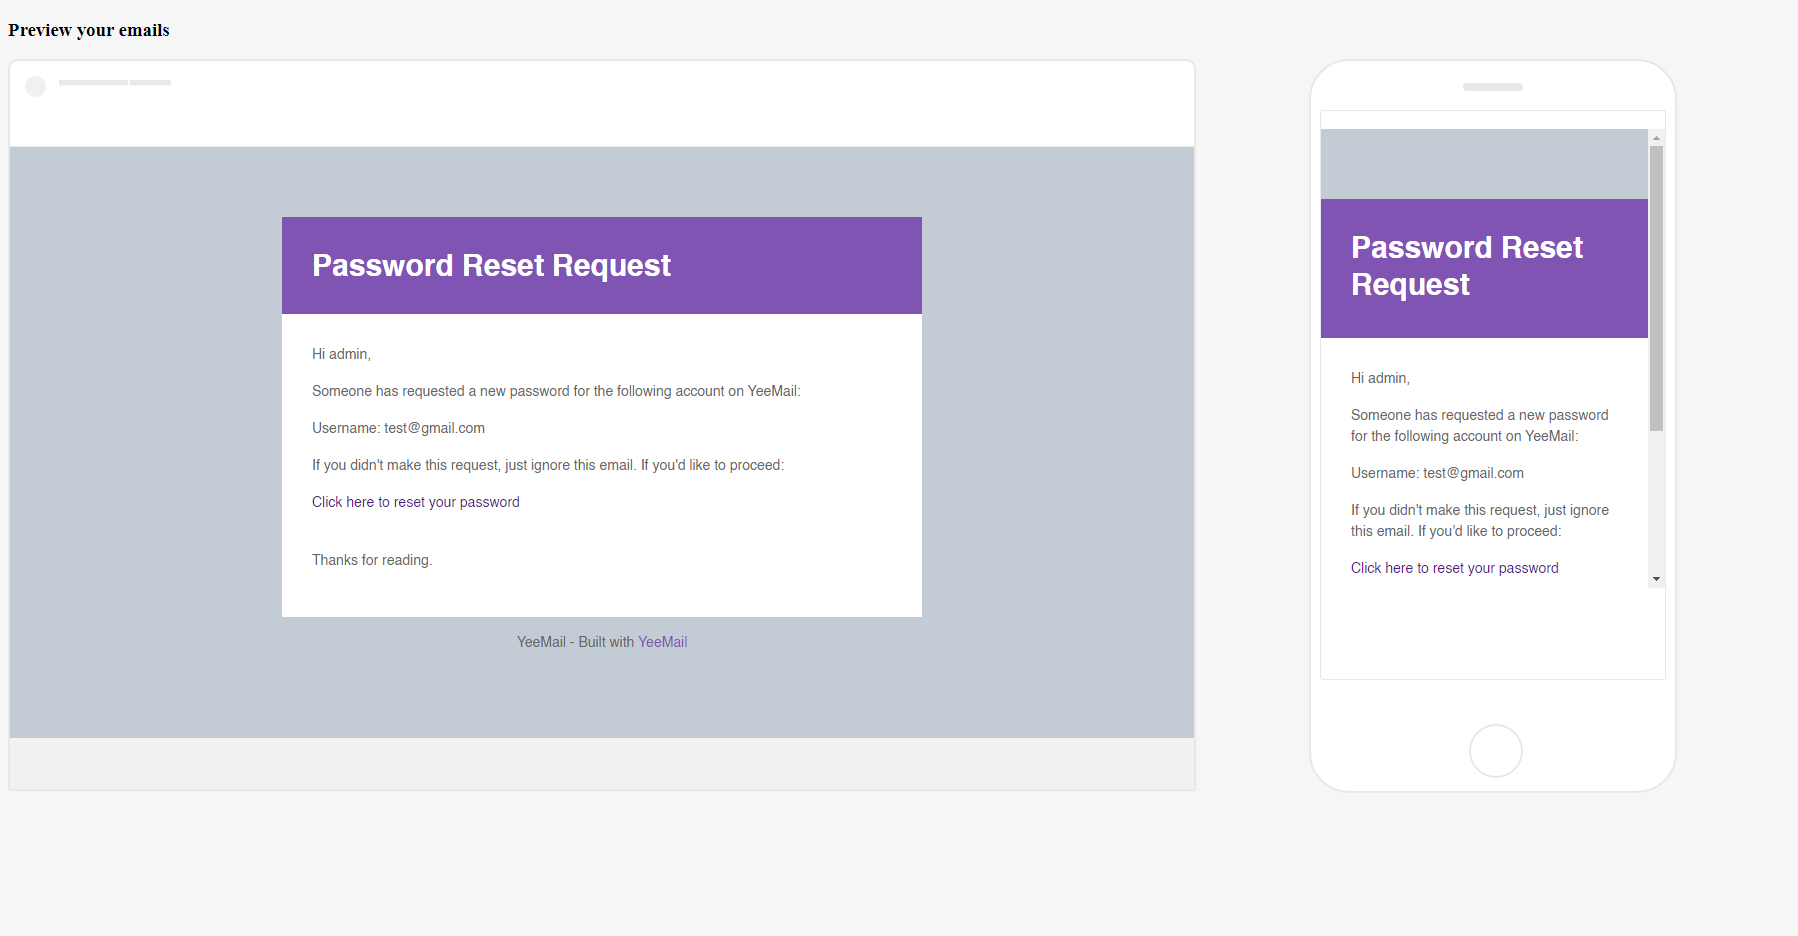Click 'YeeMail - Built with' footer text
The height and width of the screenshot is (936, 1798).
(x=575, y=642)
